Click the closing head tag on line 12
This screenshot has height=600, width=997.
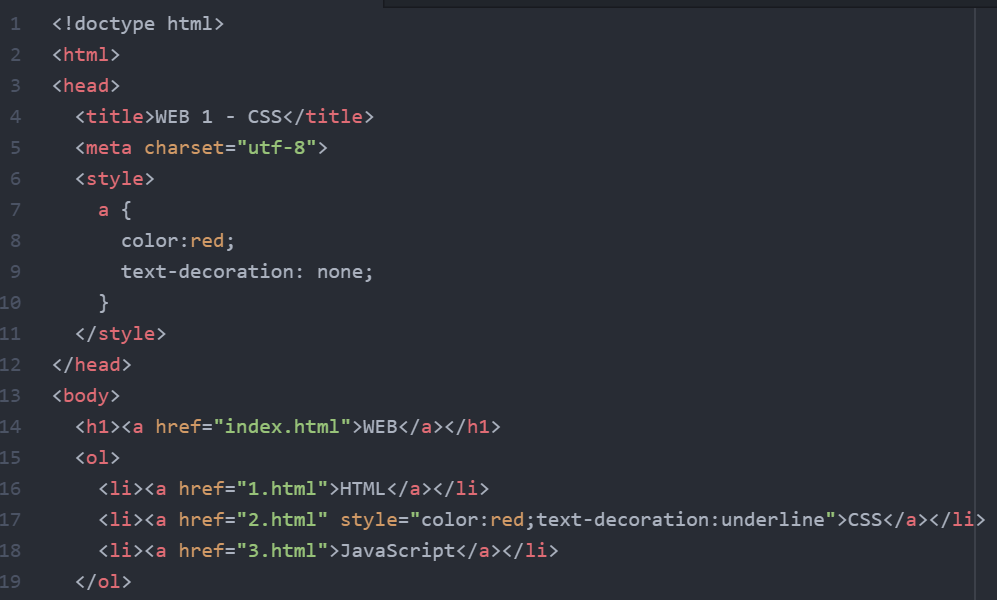click(92, 365)
